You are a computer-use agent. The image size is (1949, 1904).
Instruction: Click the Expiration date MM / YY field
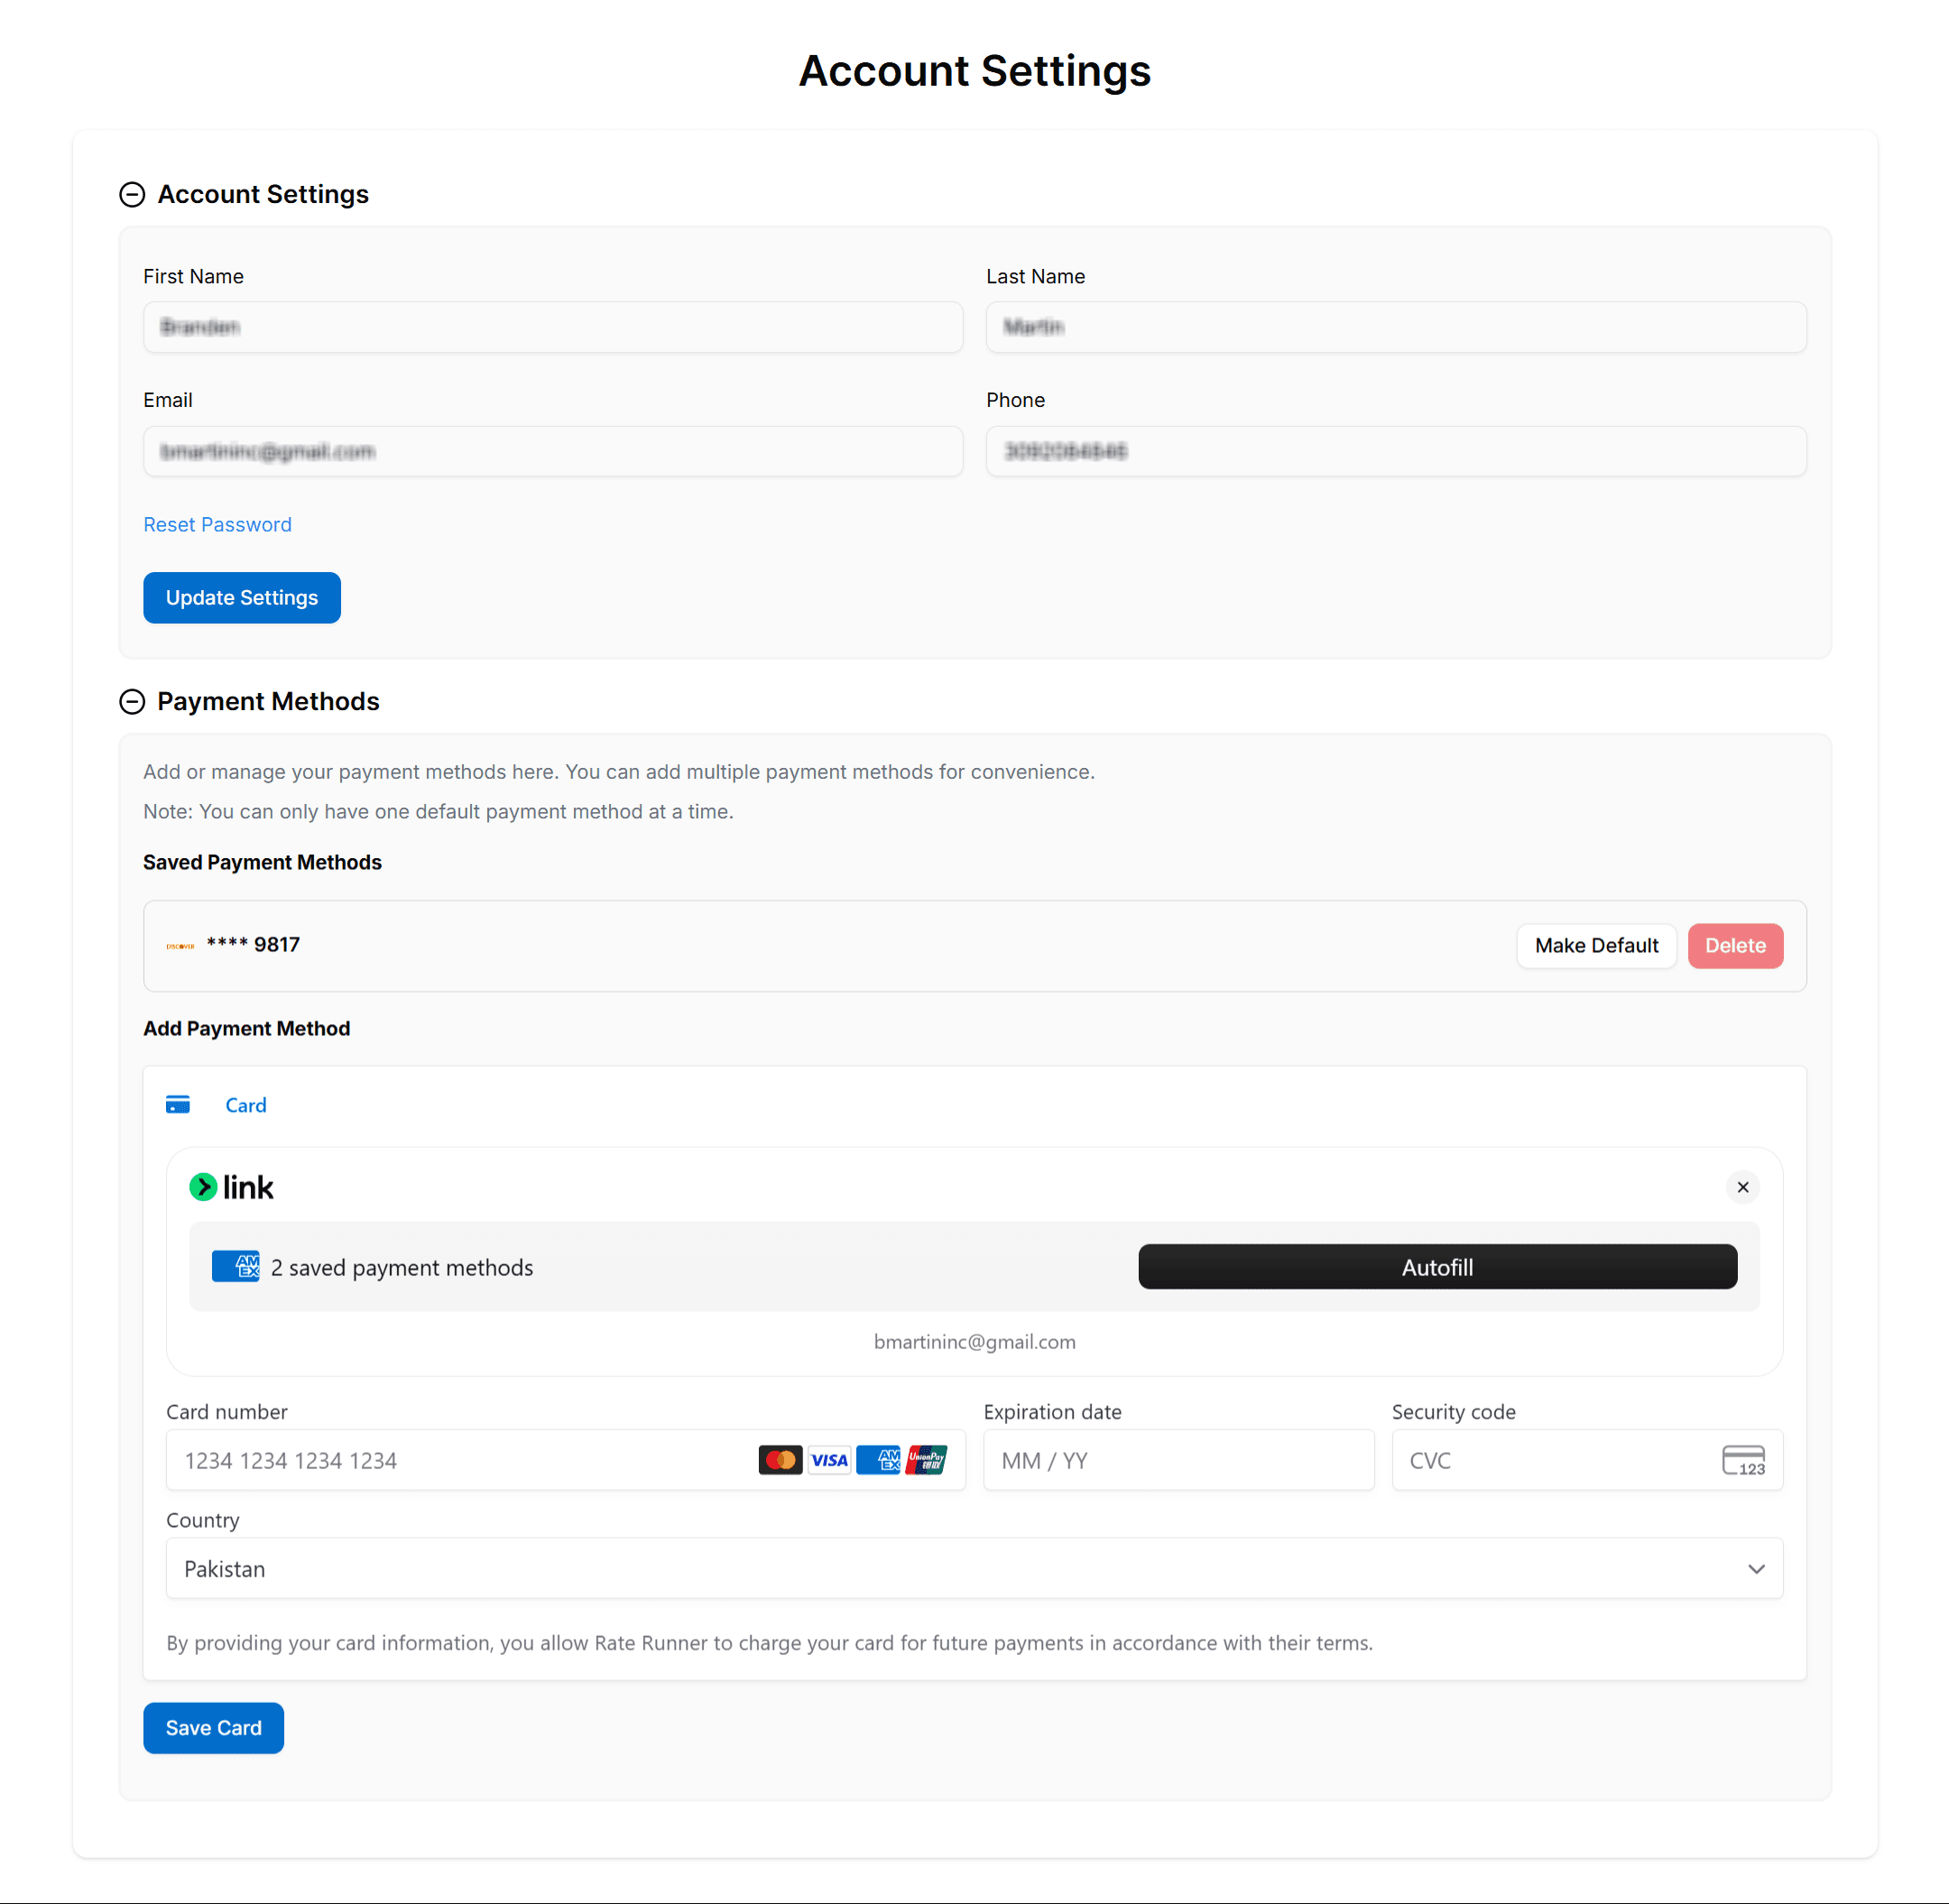(x=1178, y=1460)
